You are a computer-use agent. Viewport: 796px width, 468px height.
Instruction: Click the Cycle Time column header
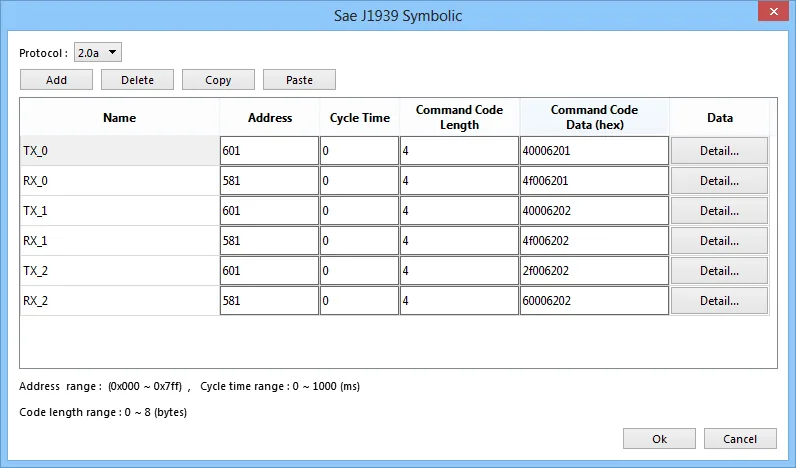pos(359,117)
